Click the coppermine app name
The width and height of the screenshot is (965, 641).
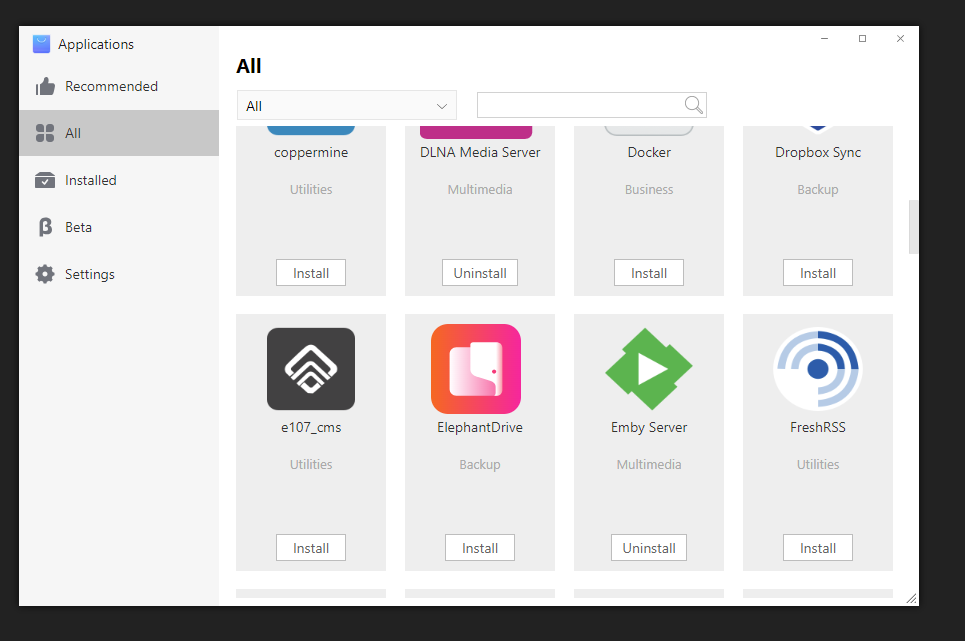(x=311, y=153)
